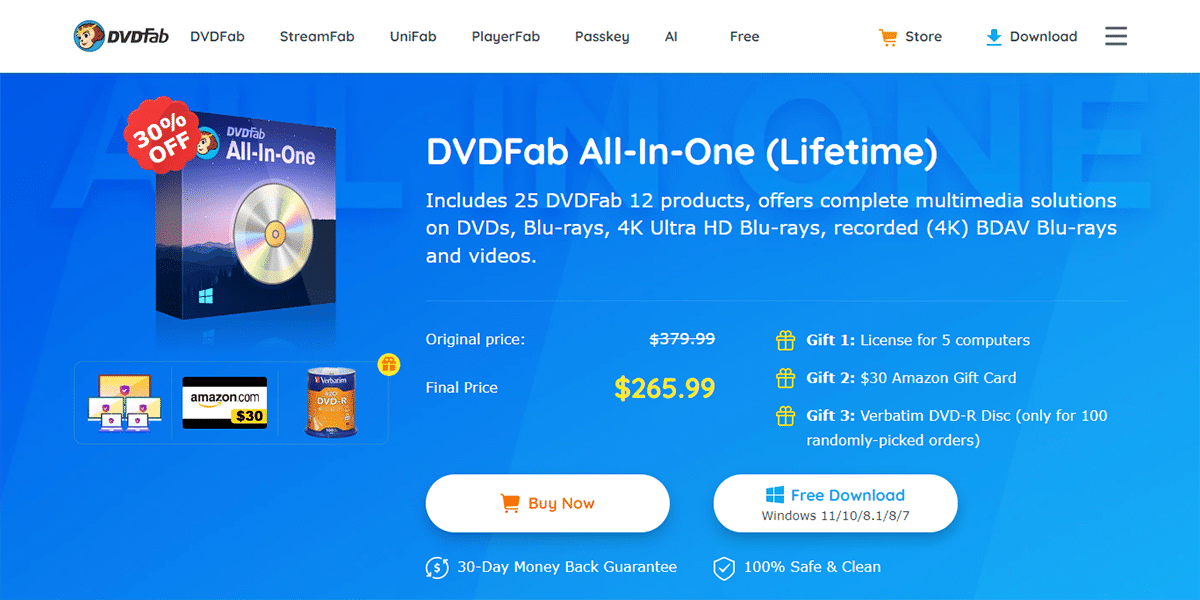The image size is (1200, 600).
Task: Open the AI menu item
Action: [671, 36]
